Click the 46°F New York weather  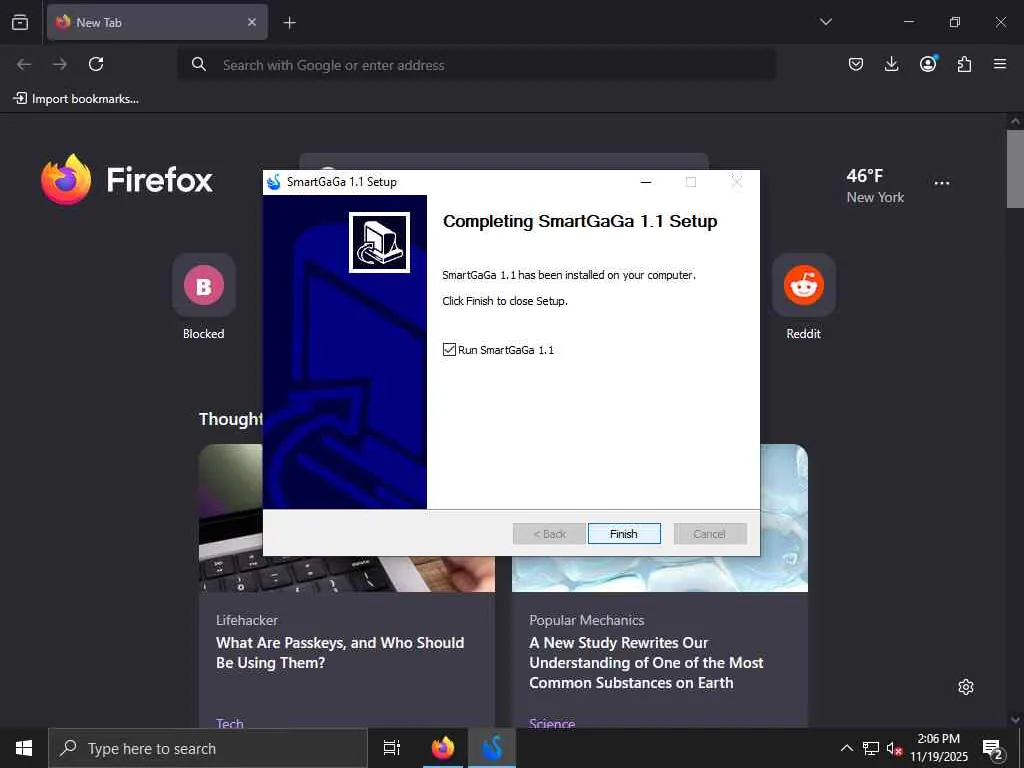click(x=875, y=186)
